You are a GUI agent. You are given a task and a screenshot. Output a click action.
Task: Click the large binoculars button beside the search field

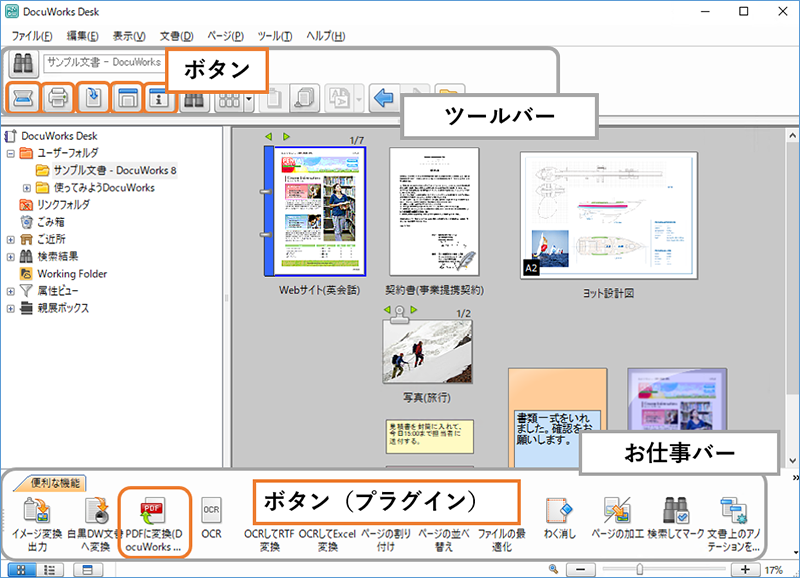23,63
